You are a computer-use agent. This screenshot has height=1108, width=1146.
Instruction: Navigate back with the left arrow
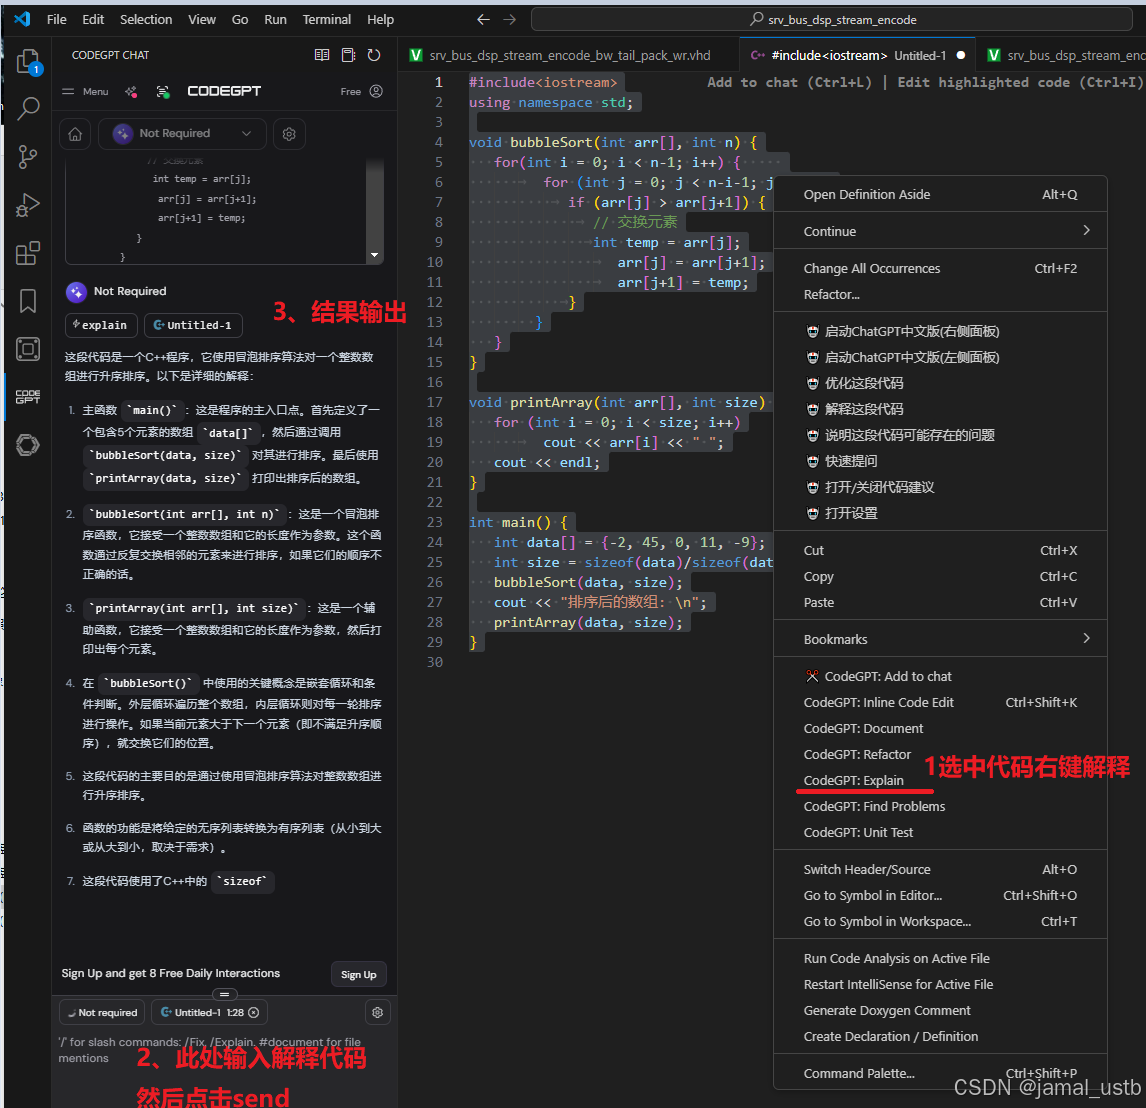(x=483, y=20)
